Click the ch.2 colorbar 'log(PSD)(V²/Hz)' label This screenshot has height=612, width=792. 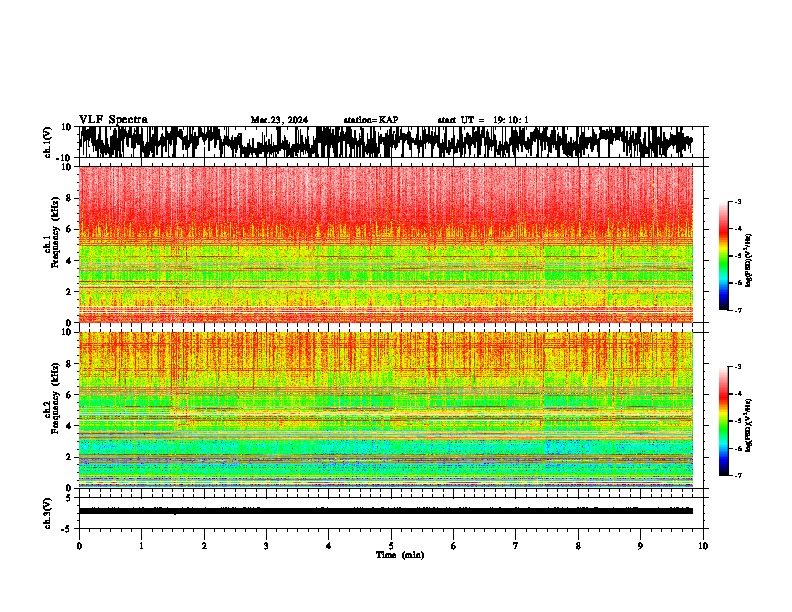(749, 425)
